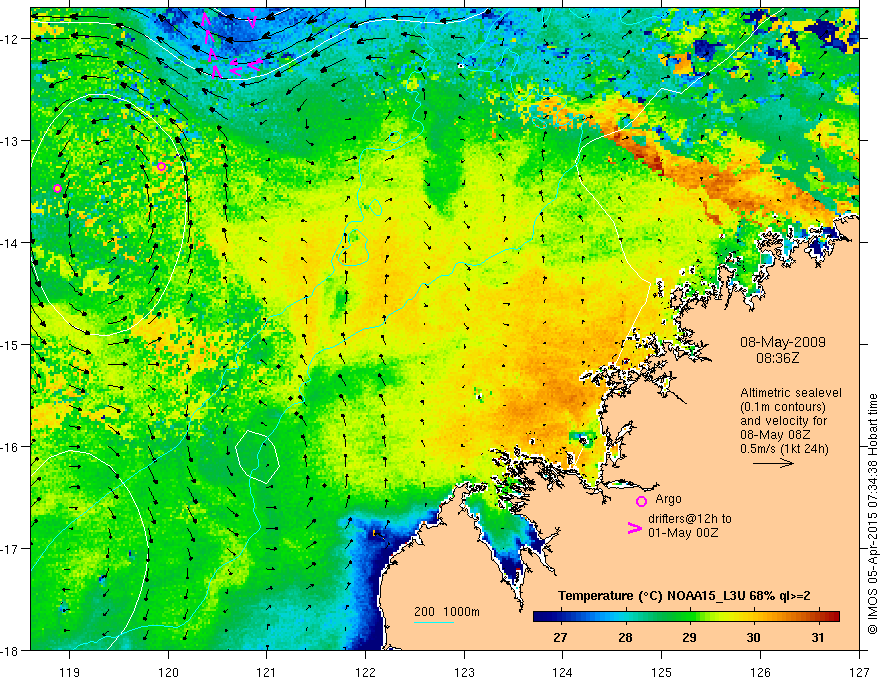The width and height of the screenshot is (880, 680).
Task: Click the latitude axis label -18
Action: coord(10,650)
